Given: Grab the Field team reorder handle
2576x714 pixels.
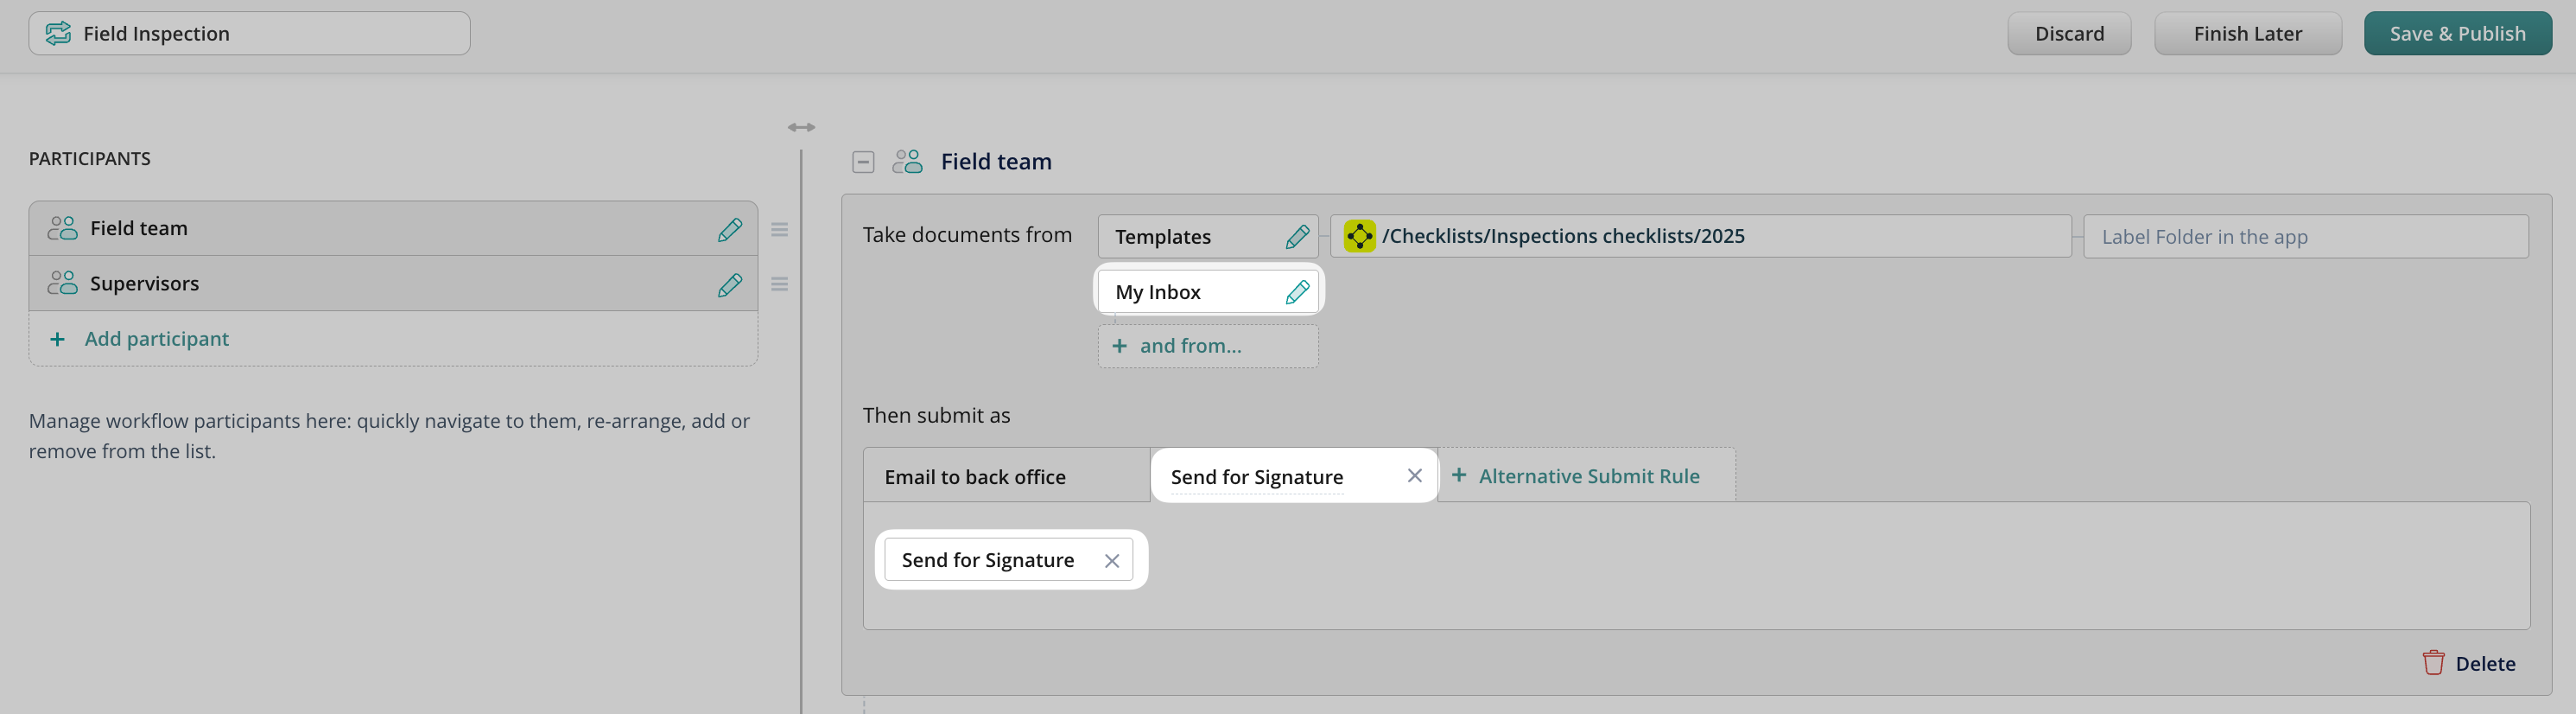Looking at the screenshot, I should tap(780, 230).
